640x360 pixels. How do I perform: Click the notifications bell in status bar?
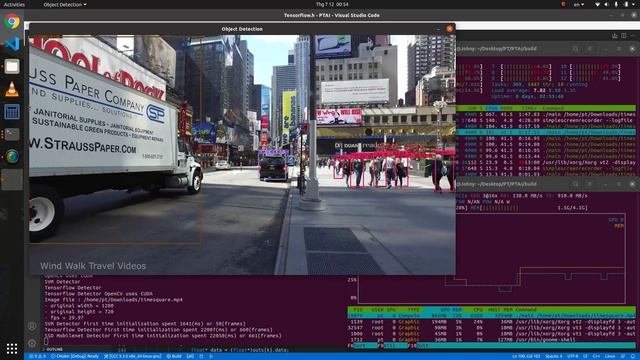pos(633,356)
